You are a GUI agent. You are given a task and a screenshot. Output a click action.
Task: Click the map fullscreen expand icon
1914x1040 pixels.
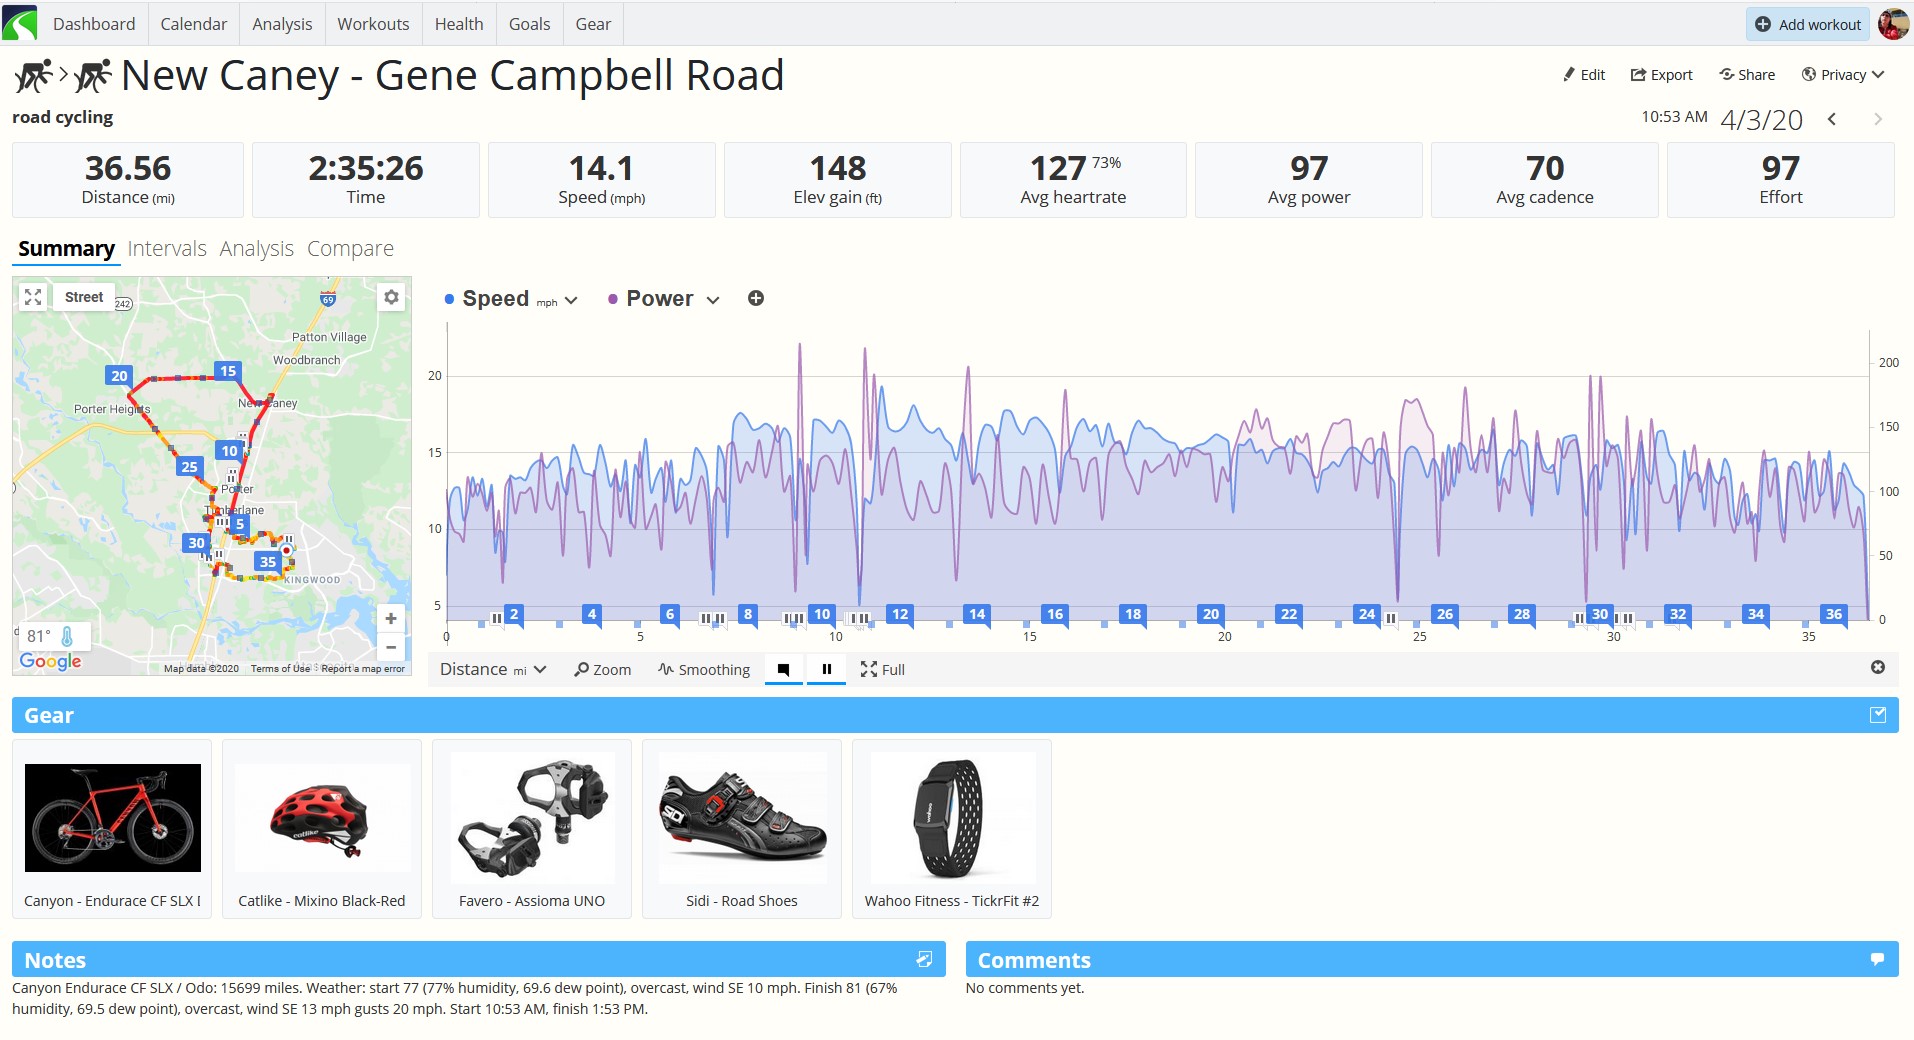coord(33,297)
